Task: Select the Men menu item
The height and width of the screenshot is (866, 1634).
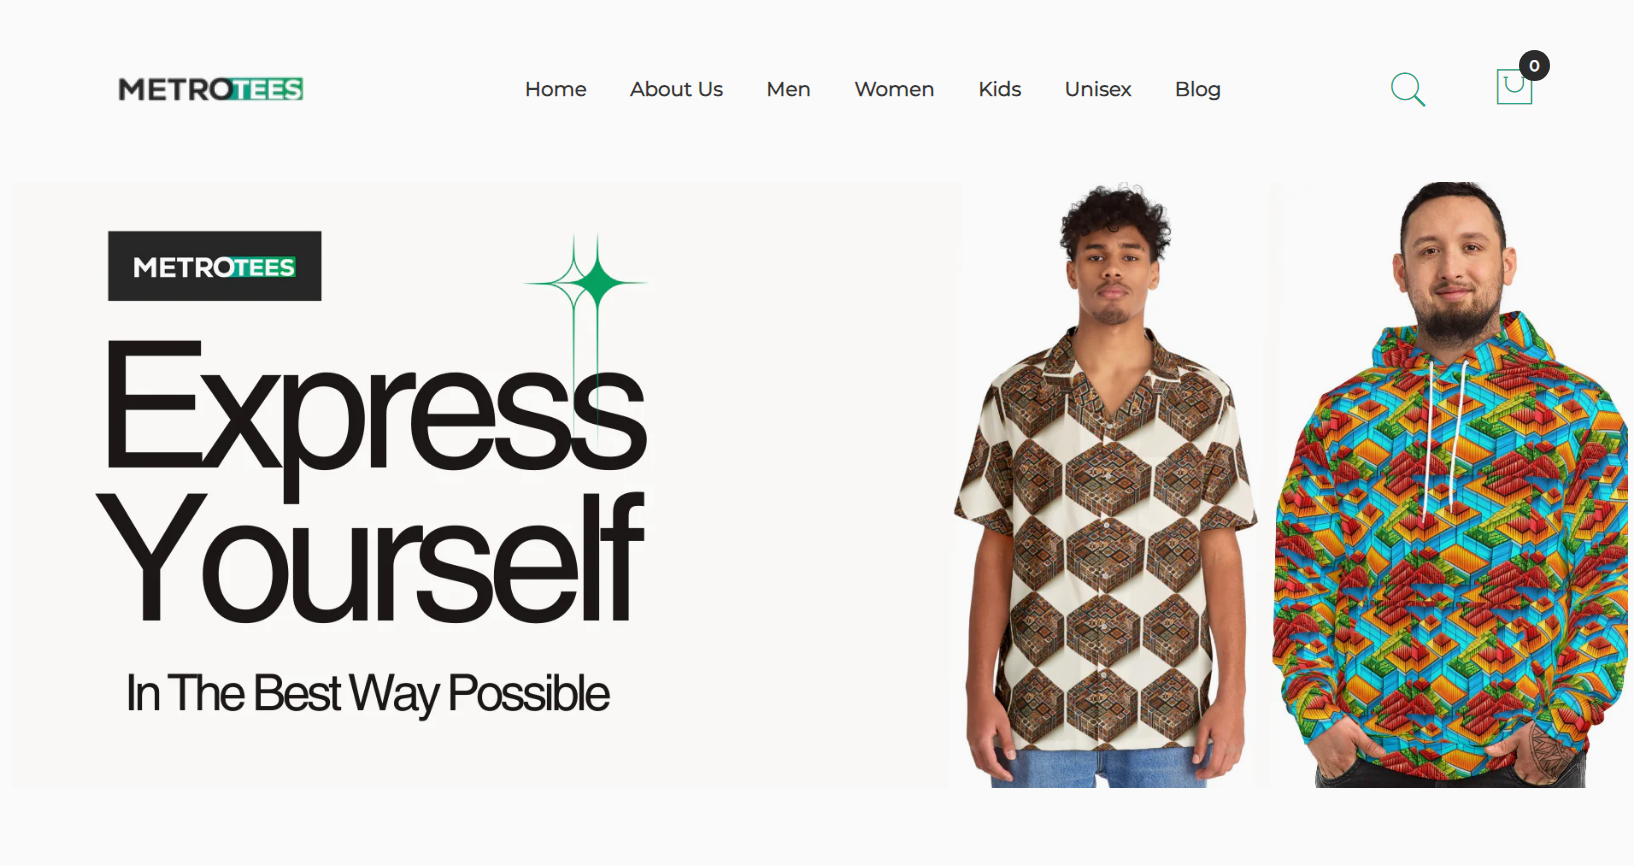Action: pos(788,89)
